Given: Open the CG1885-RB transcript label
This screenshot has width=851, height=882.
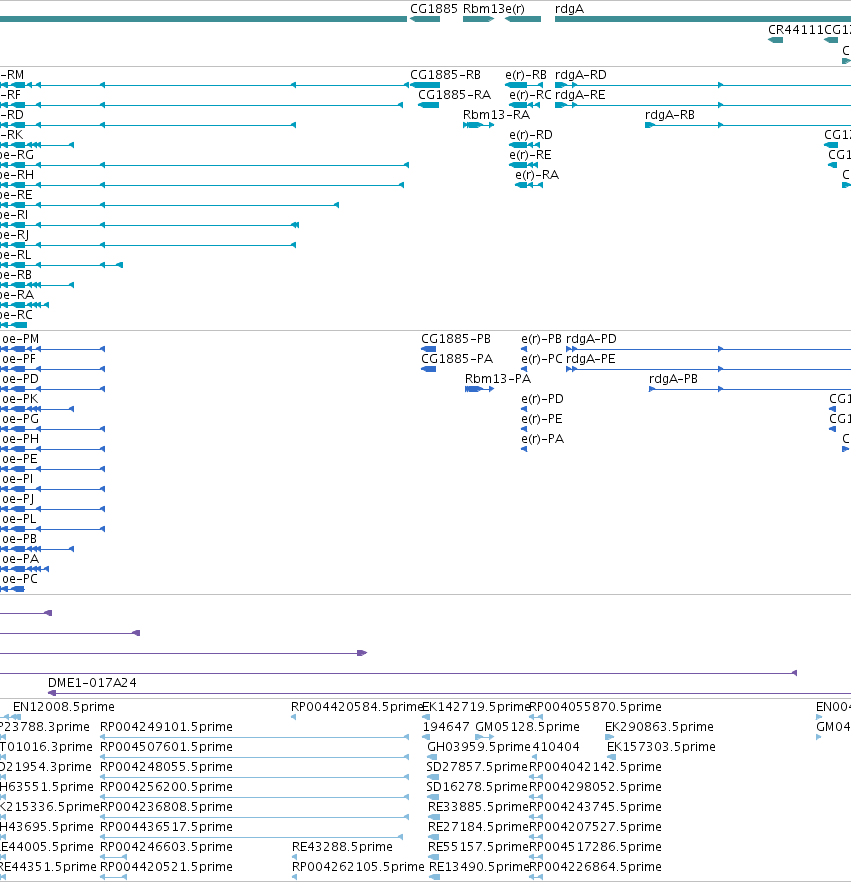Looking at the screenshot, I should [445, 75].
